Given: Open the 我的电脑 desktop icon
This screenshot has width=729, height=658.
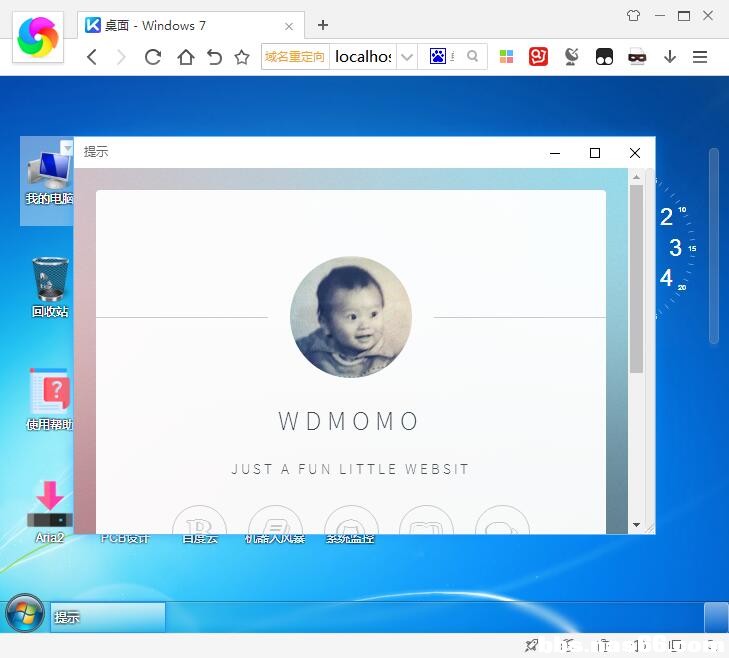Looking at the screenshot, I should coord(48,179).
